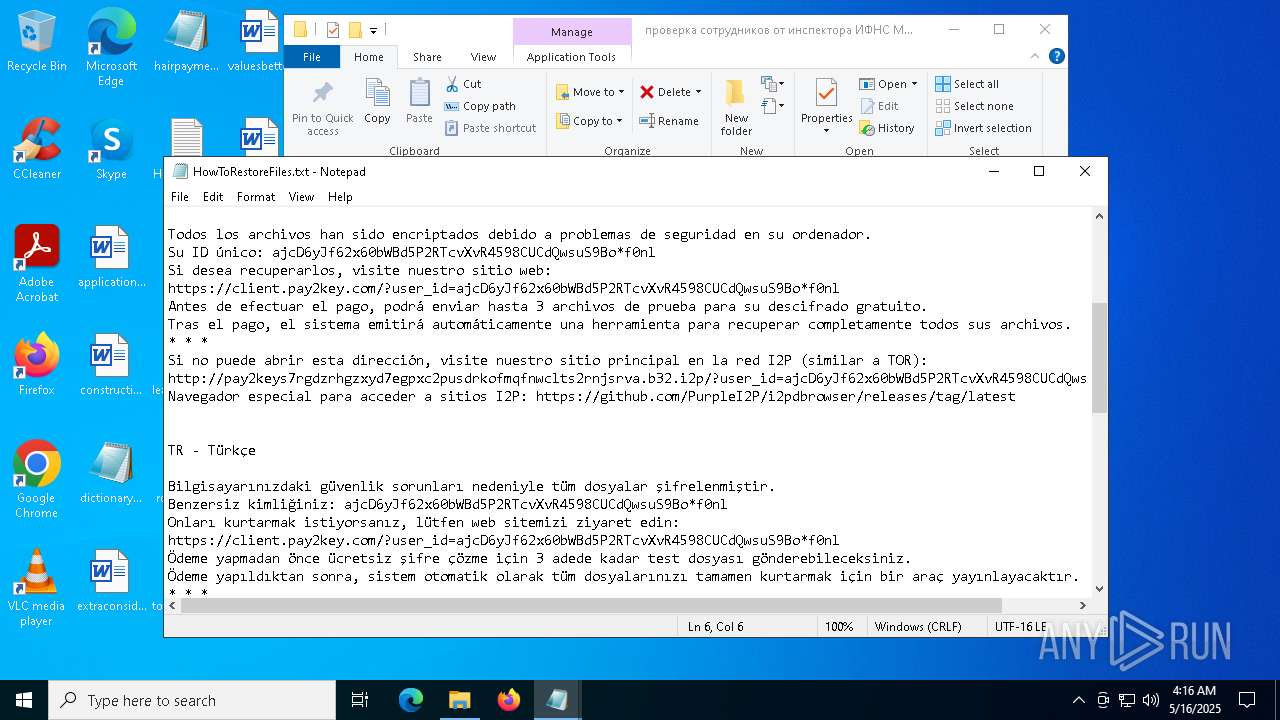This screenshot has height=720, width=1280.
Task: Open the Explorer File tab
Action: click(312, 57)
